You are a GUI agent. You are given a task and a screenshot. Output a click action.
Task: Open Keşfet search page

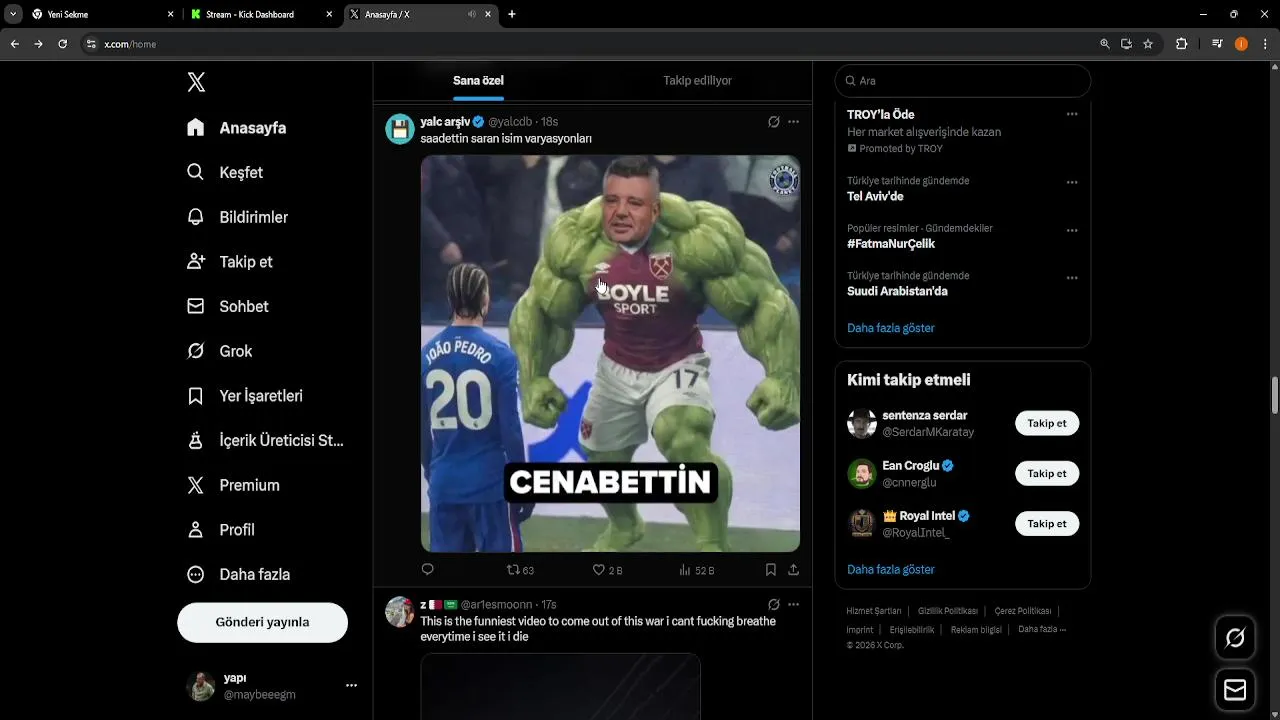pyautogui.click(x=225, y=173)
